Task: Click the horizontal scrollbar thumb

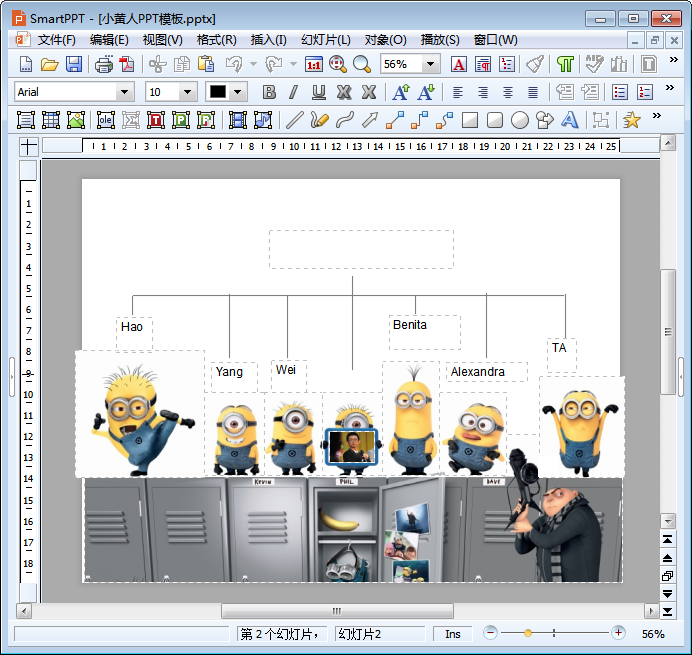Action: point(337,611)
